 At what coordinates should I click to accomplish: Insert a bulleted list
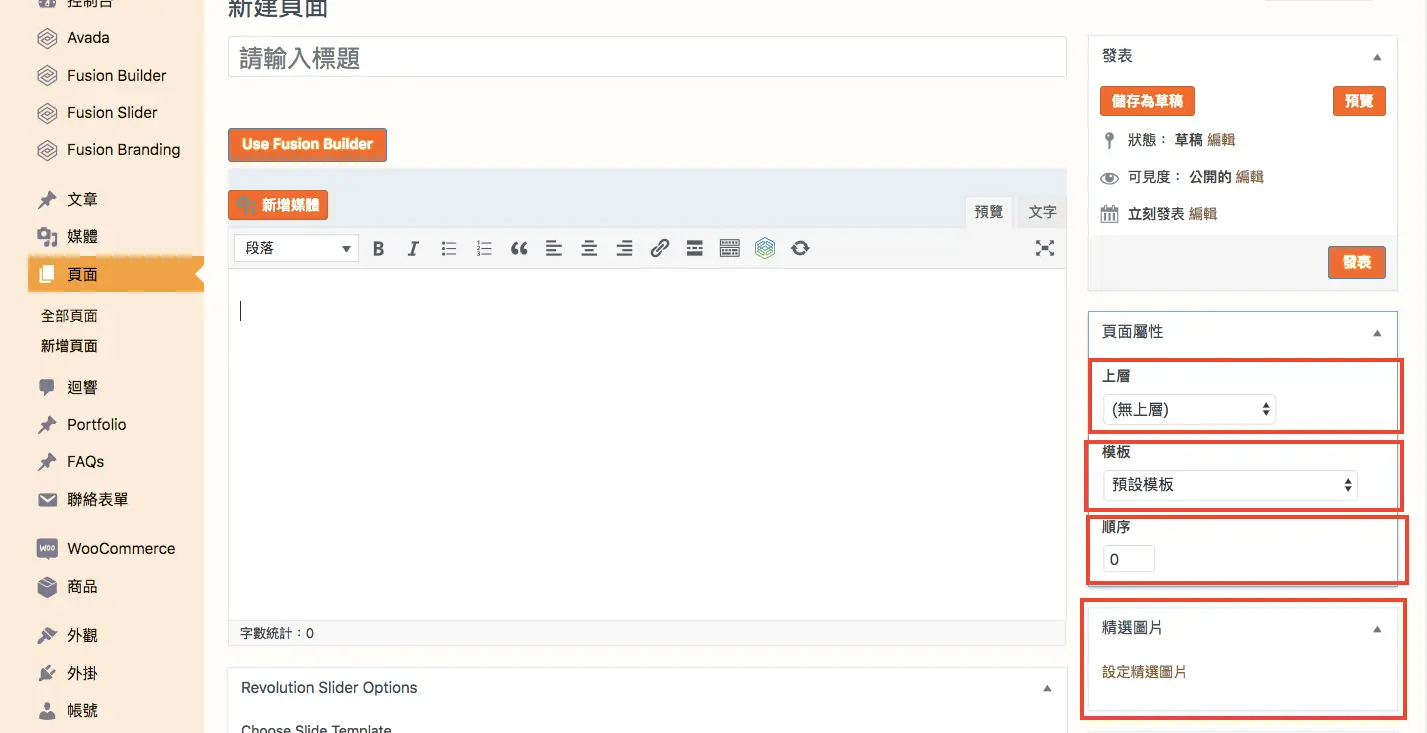point(449,249)
